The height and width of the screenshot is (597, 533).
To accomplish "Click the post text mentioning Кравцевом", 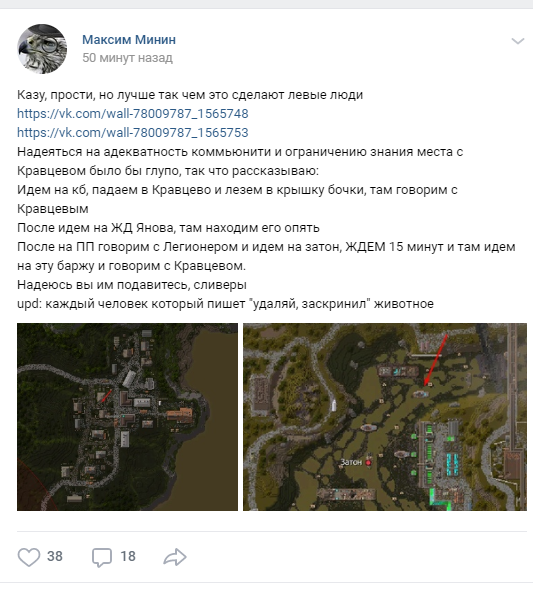I will click(x=266, y=199).
